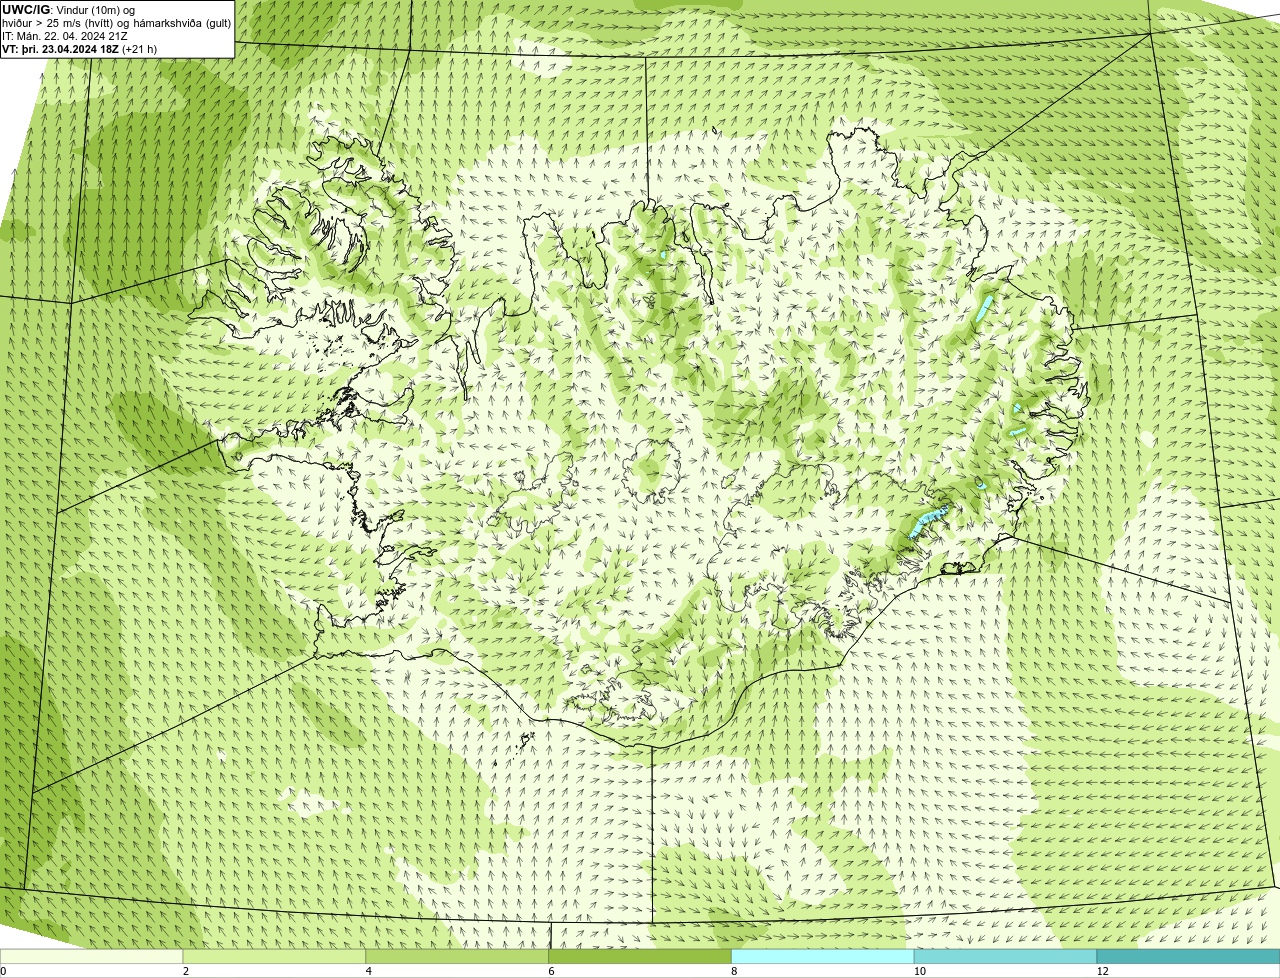Screen dimensions: 1280x978
Task: Click the teal legend swatch above 12 m/s
Action: pyautogui.click(x=1188, y=957)
